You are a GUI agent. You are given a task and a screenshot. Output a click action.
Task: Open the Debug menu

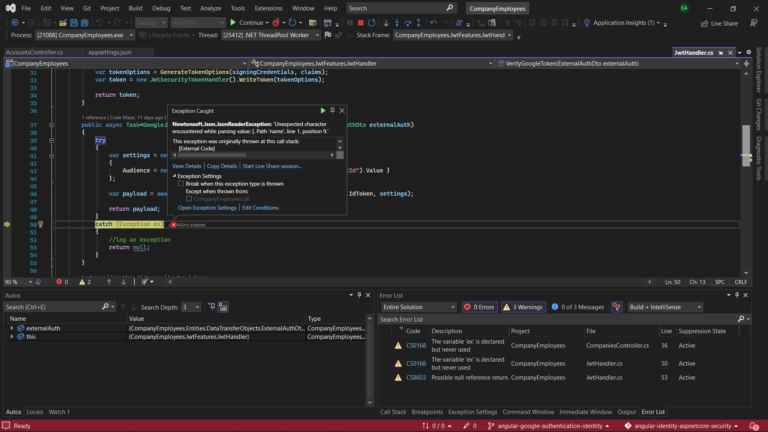(x=161, y=8)
